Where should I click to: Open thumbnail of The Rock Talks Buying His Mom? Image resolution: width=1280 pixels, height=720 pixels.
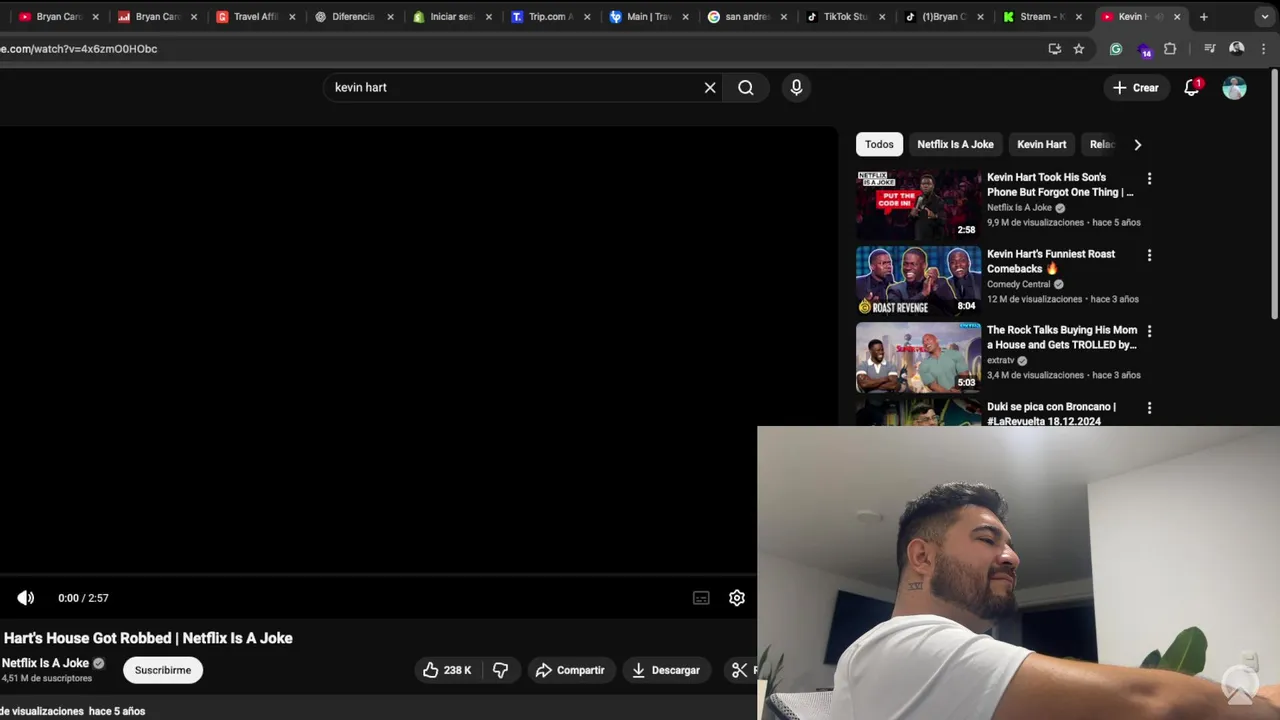click(x=918, y=357)
